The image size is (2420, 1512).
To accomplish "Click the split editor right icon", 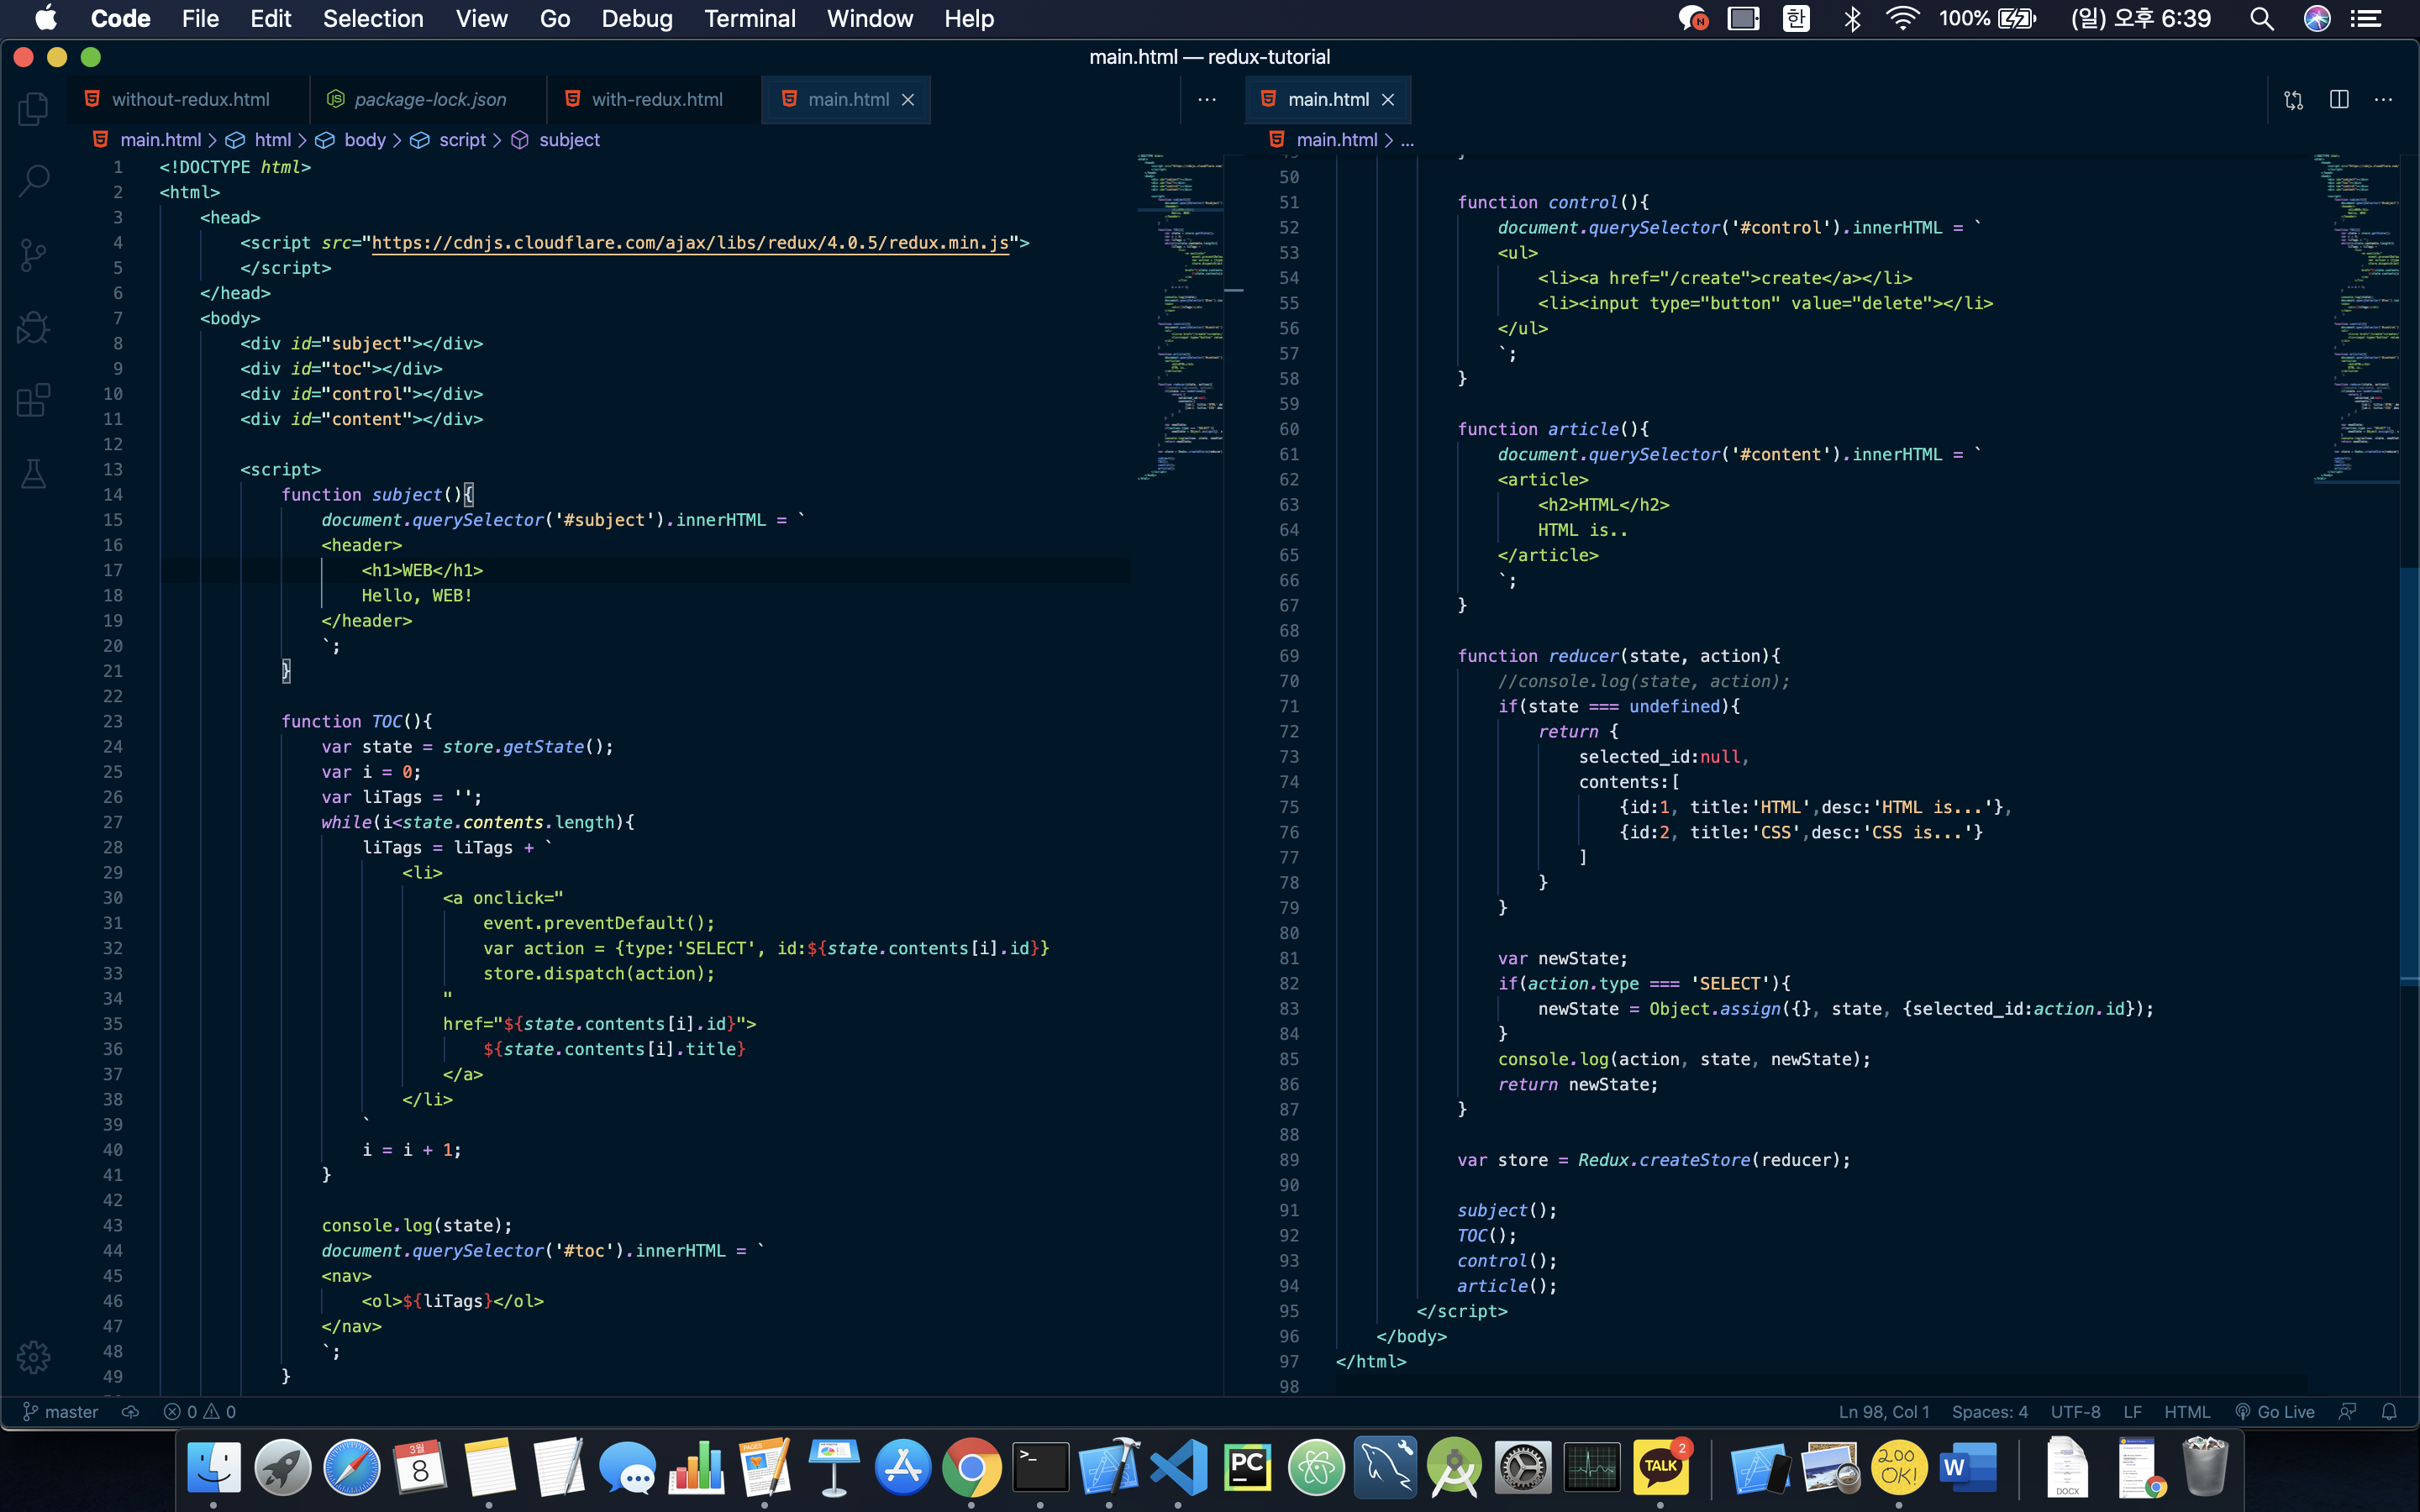I will tap(2339, 99).
